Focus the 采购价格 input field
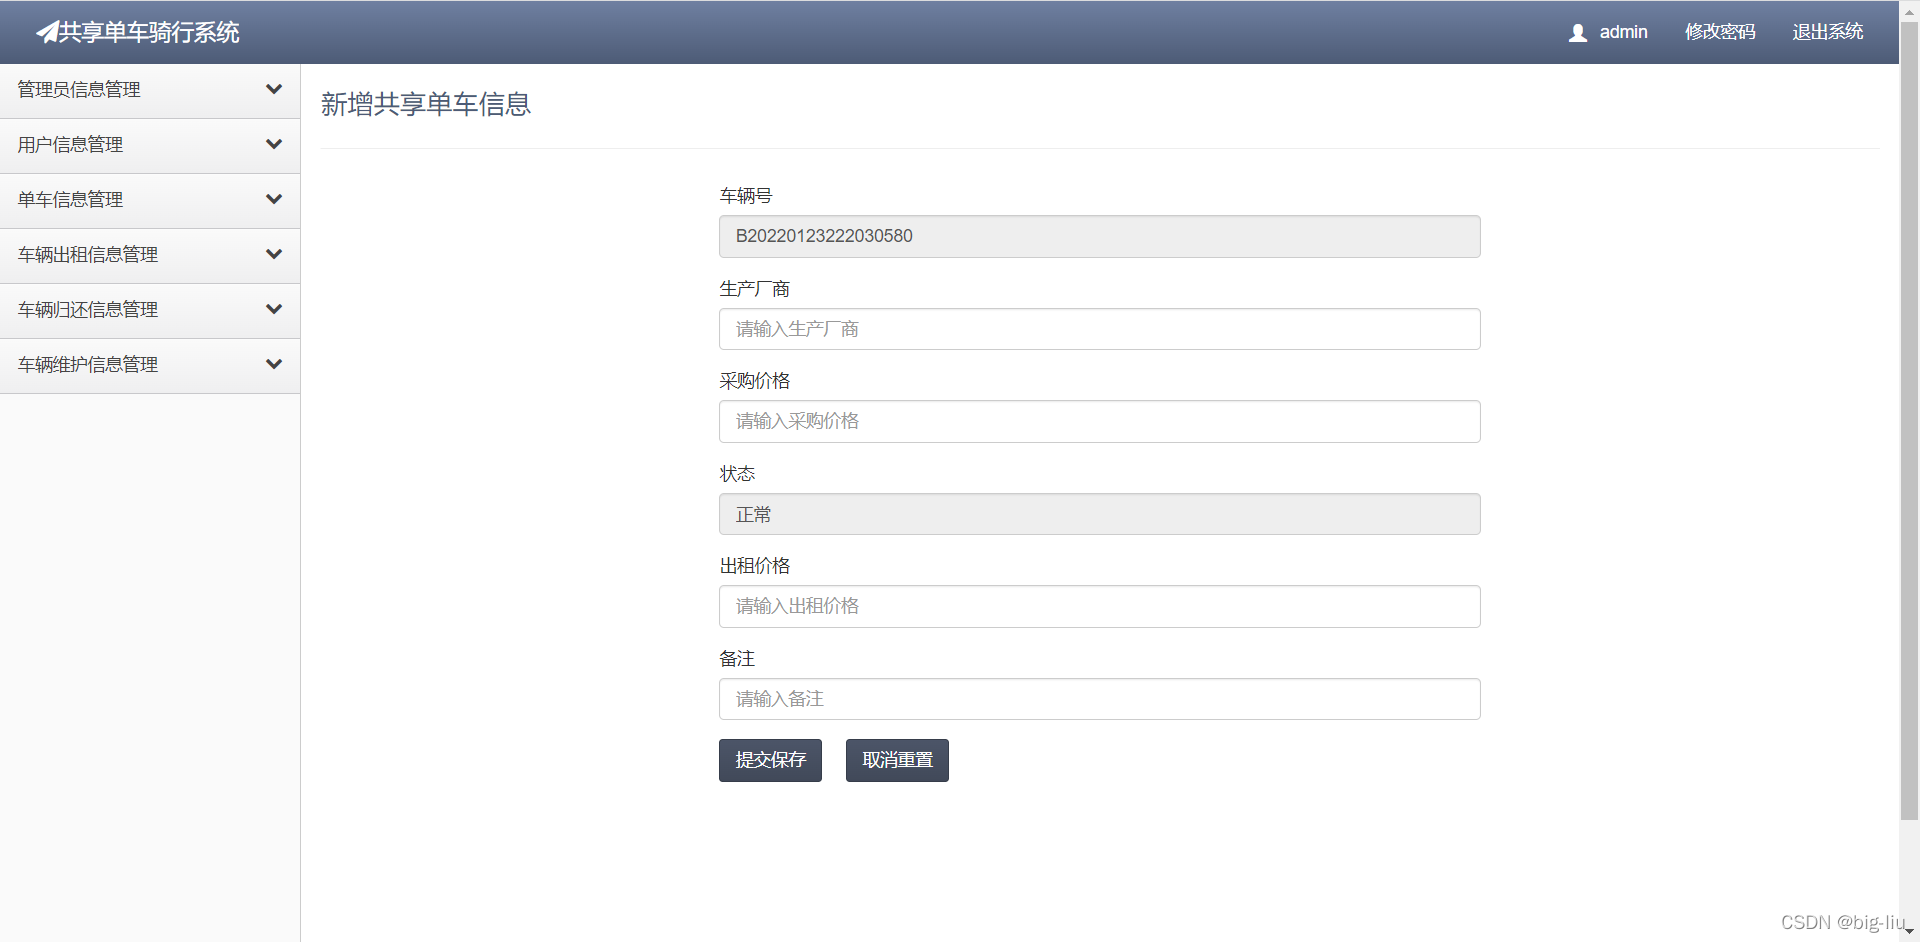Image resolution: width=1920 pixels, height=942 pixels. pos(1100,421)
